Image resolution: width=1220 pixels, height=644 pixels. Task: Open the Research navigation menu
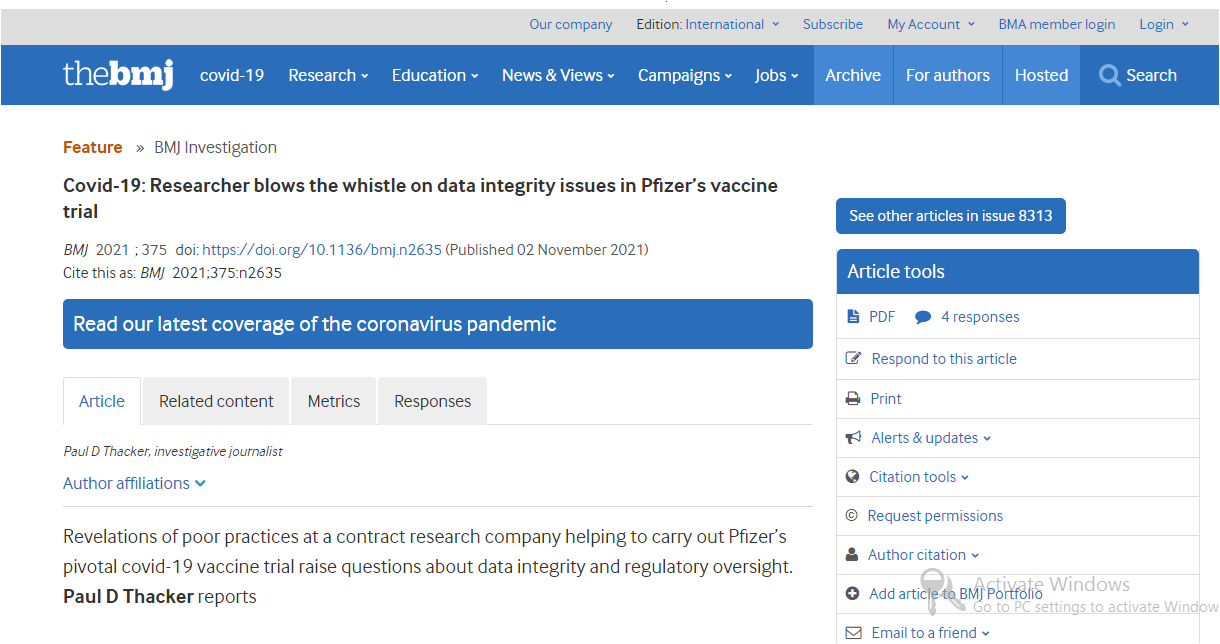pos(328,75)
